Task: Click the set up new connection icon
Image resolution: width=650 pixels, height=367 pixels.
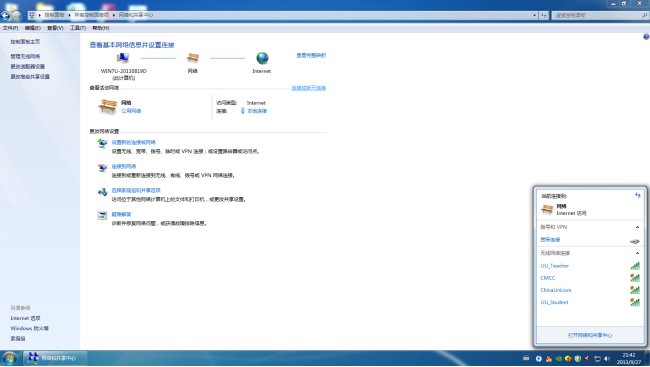Action: tap(102, 143)
